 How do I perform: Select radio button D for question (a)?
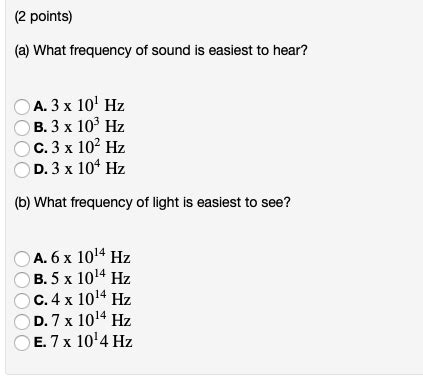coord(22,170)
